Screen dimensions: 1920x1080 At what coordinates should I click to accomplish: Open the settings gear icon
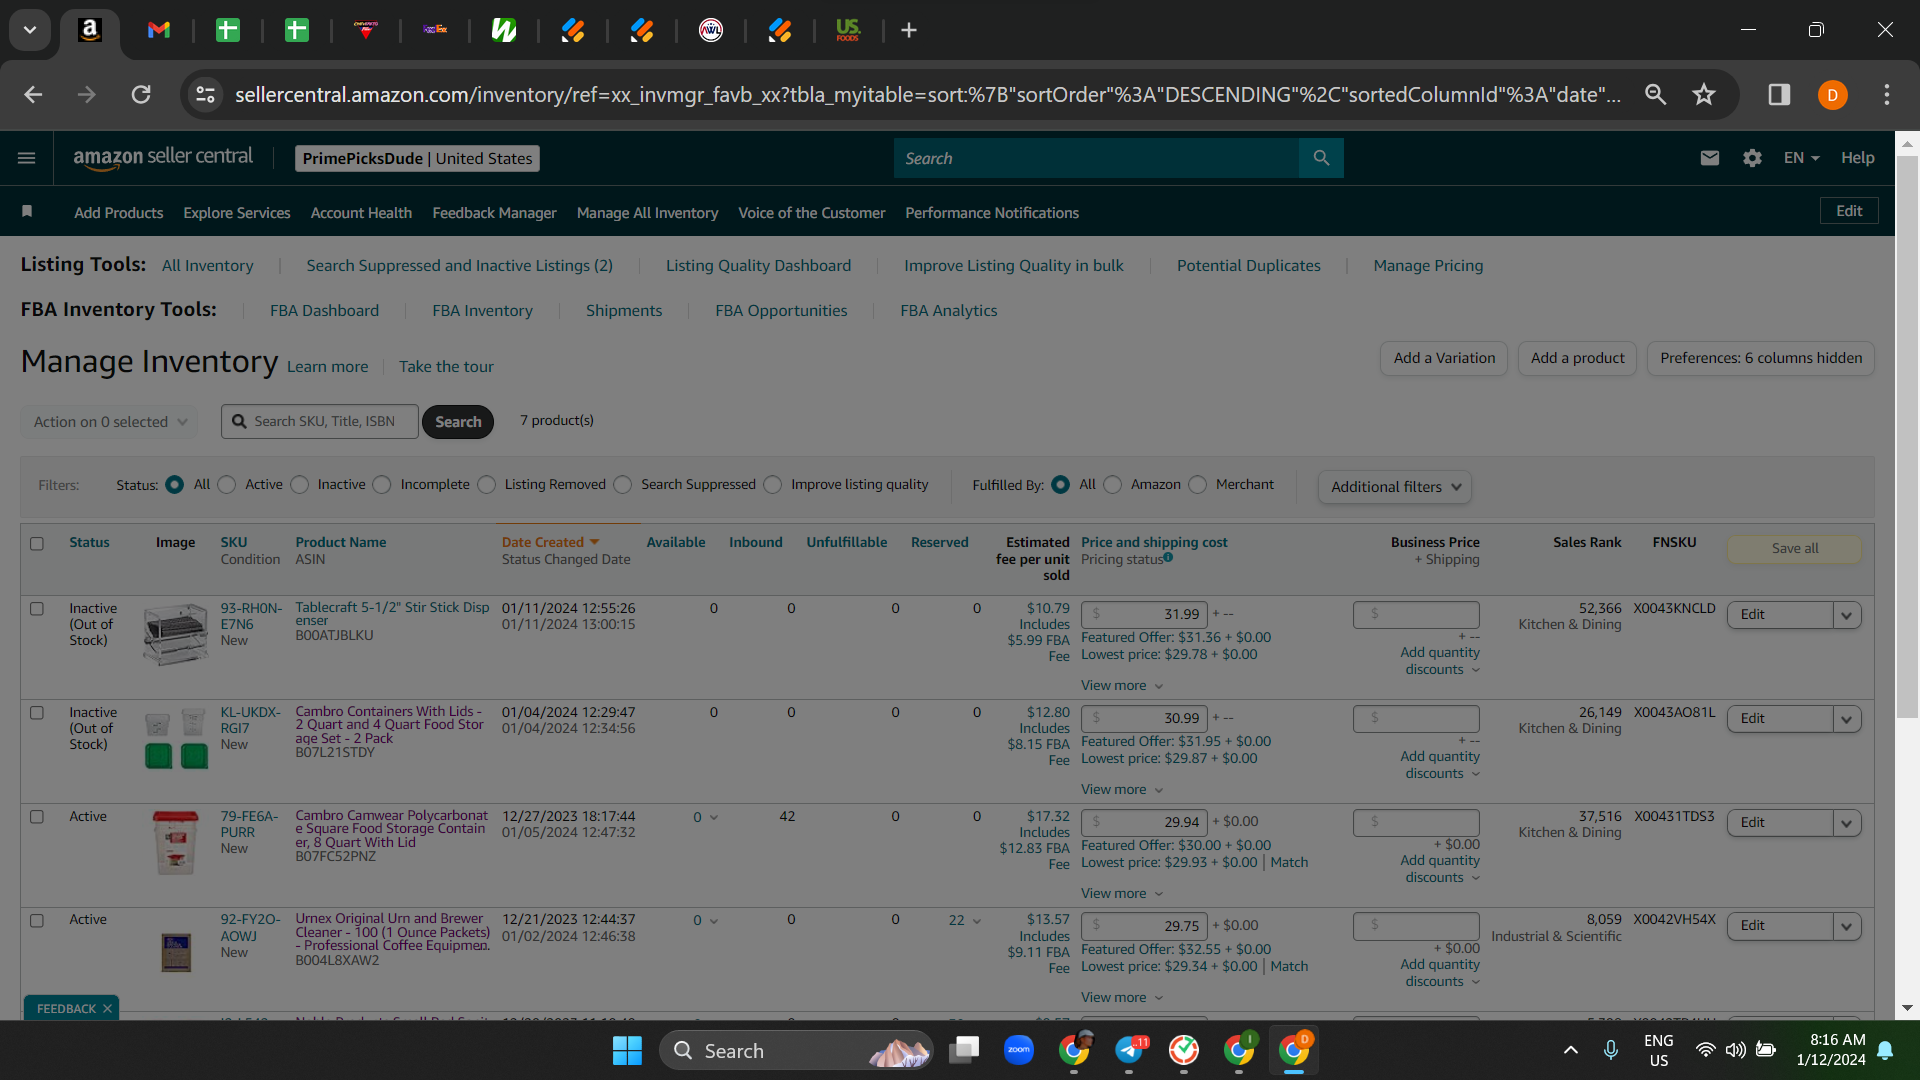point(1752,158)
